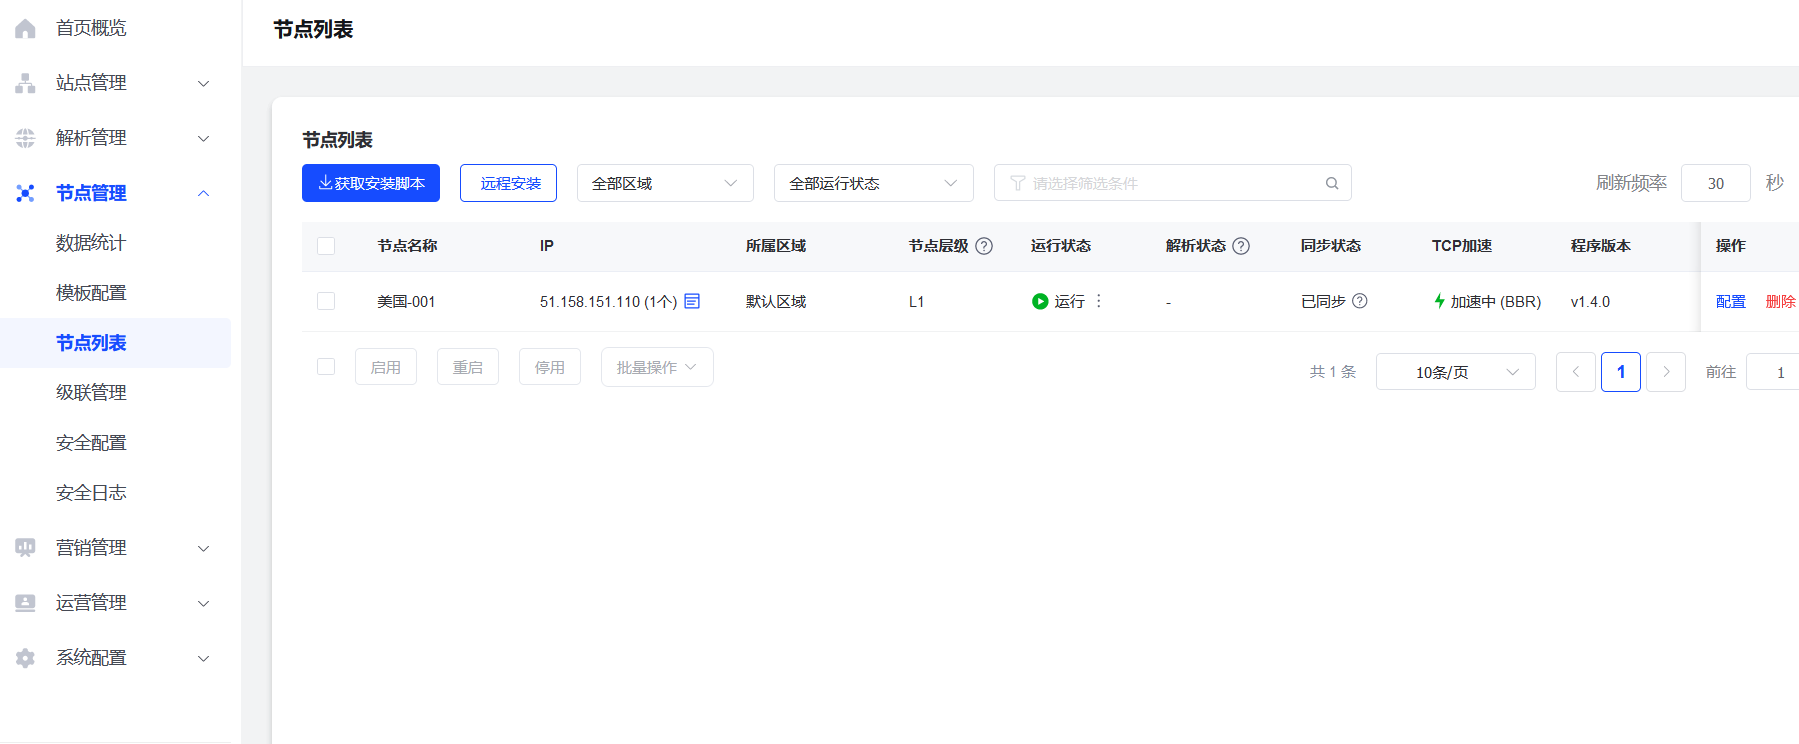Expand the 系统配置 menu chevron
1799x744 pixels.
pos(204,658)
